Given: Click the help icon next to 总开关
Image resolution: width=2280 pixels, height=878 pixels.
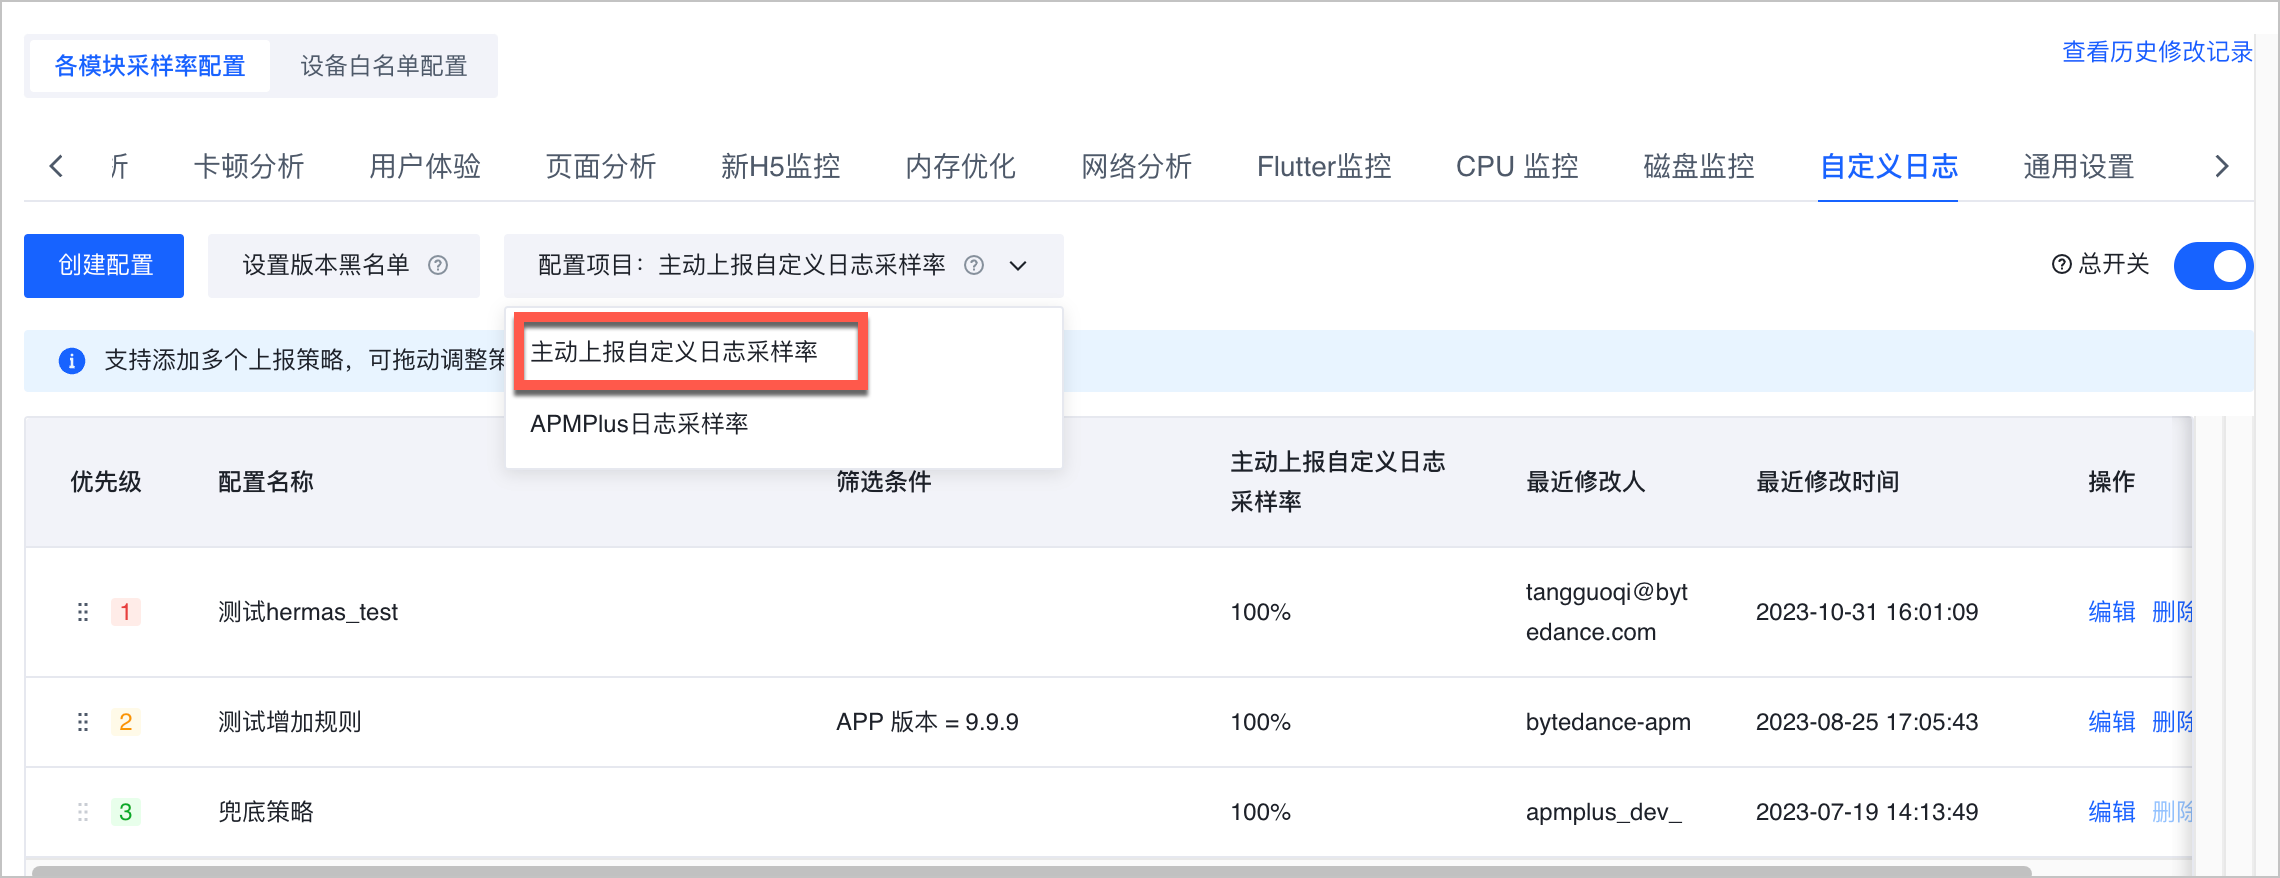Looking at the screenshot, I should pyautogui.click(x=2061, y=264).
